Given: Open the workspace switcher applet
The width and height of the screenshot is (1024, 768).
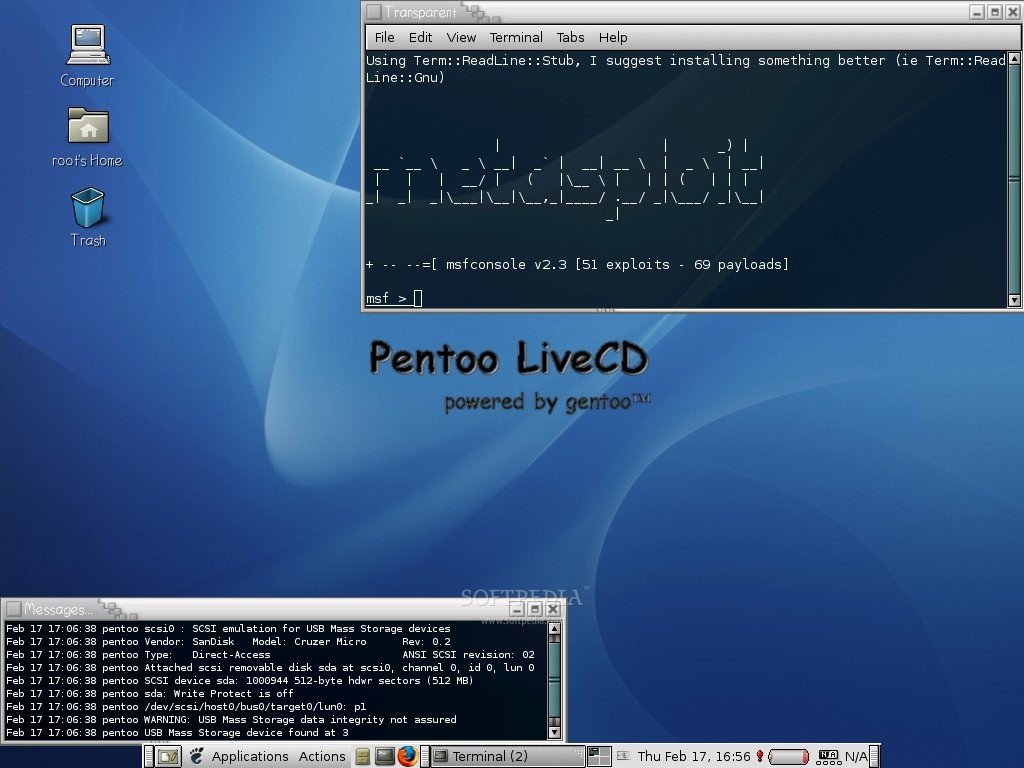Looking at the screenshot, I should point(599,756).
